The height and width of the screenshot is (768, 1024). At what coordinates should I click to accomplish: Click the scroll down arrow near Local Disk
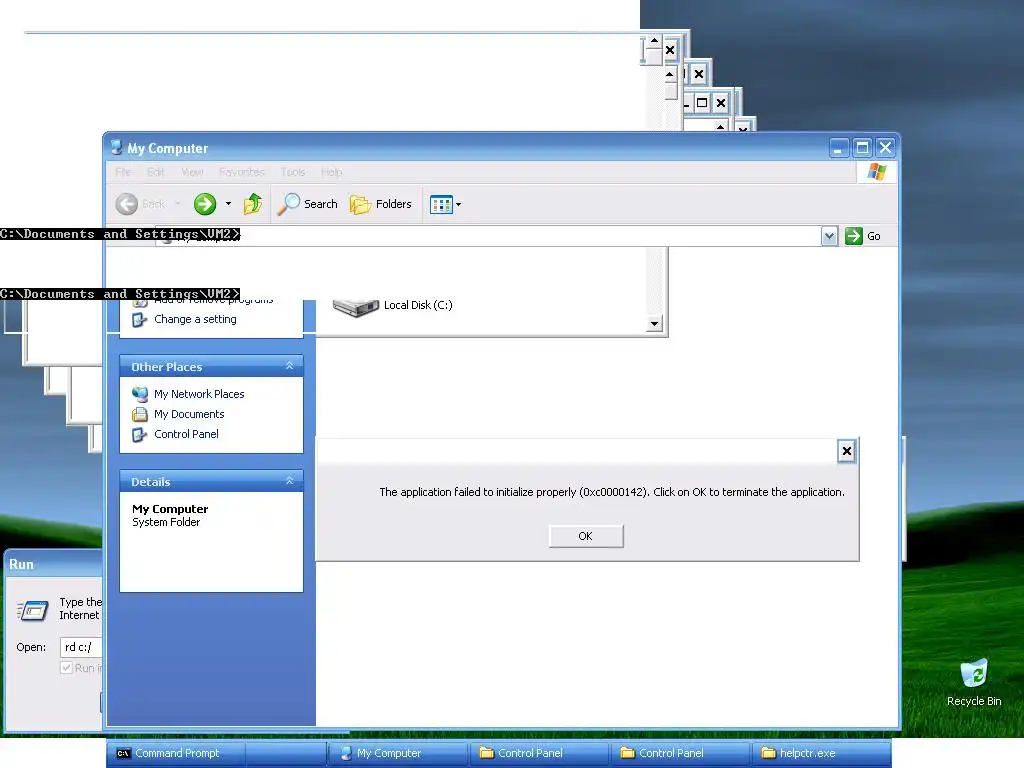click(x=654, y=324)
